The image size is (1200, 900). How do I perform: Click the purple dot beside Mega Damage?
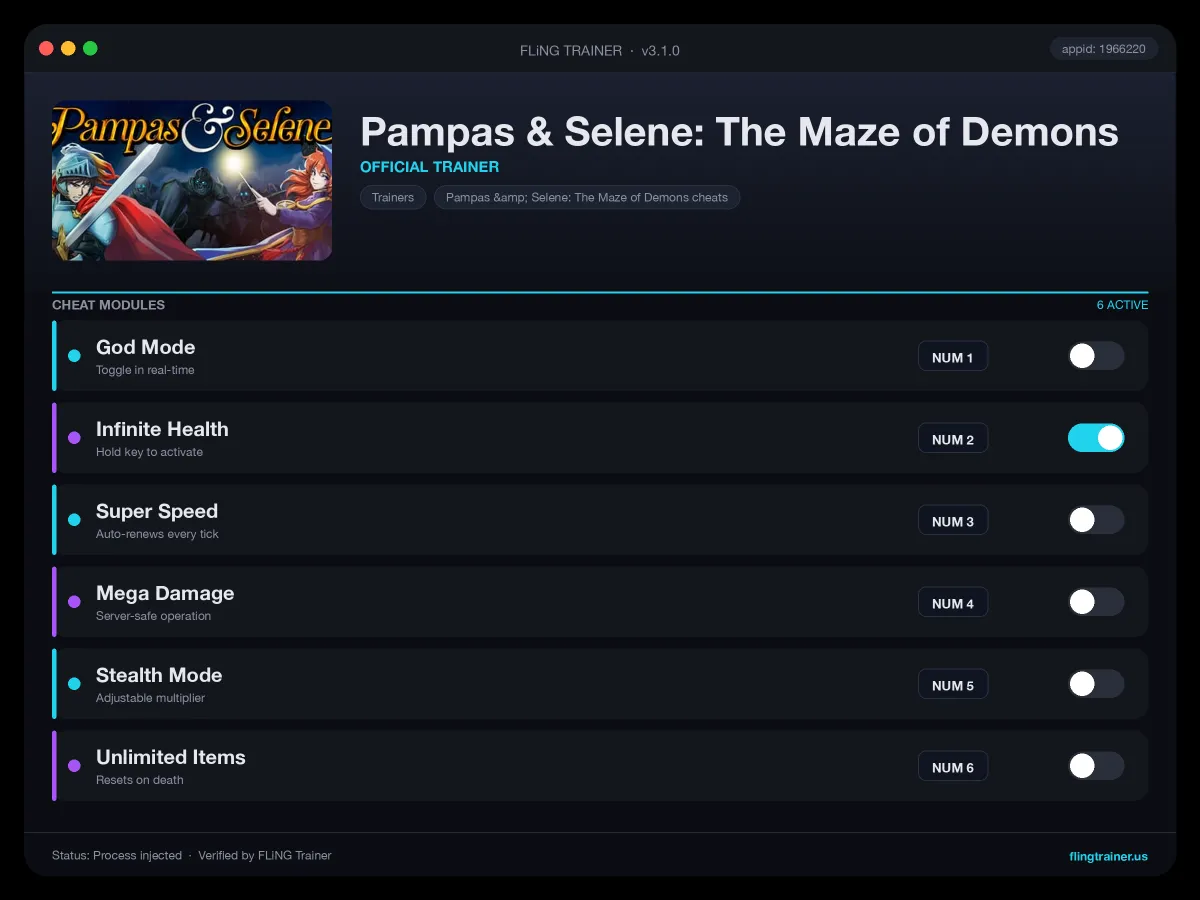pos(74,602)
